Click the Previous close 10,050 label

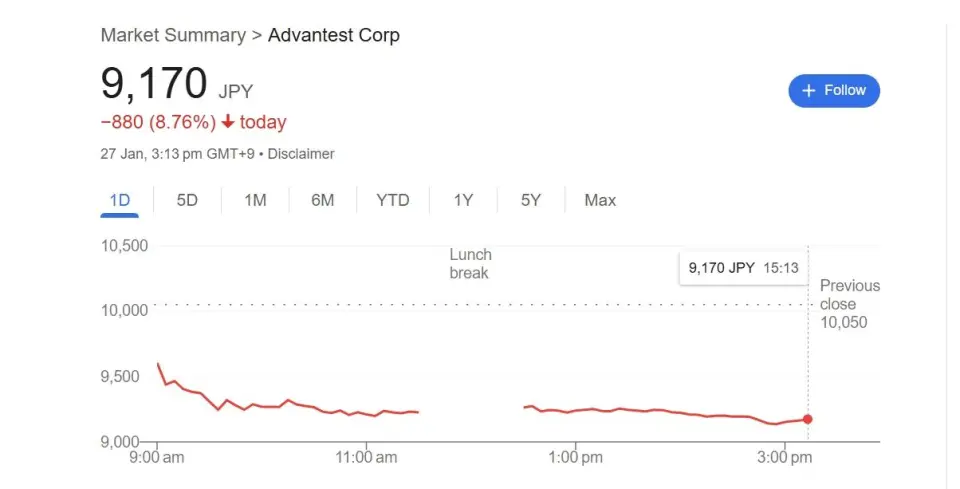(x=849, y=304)
